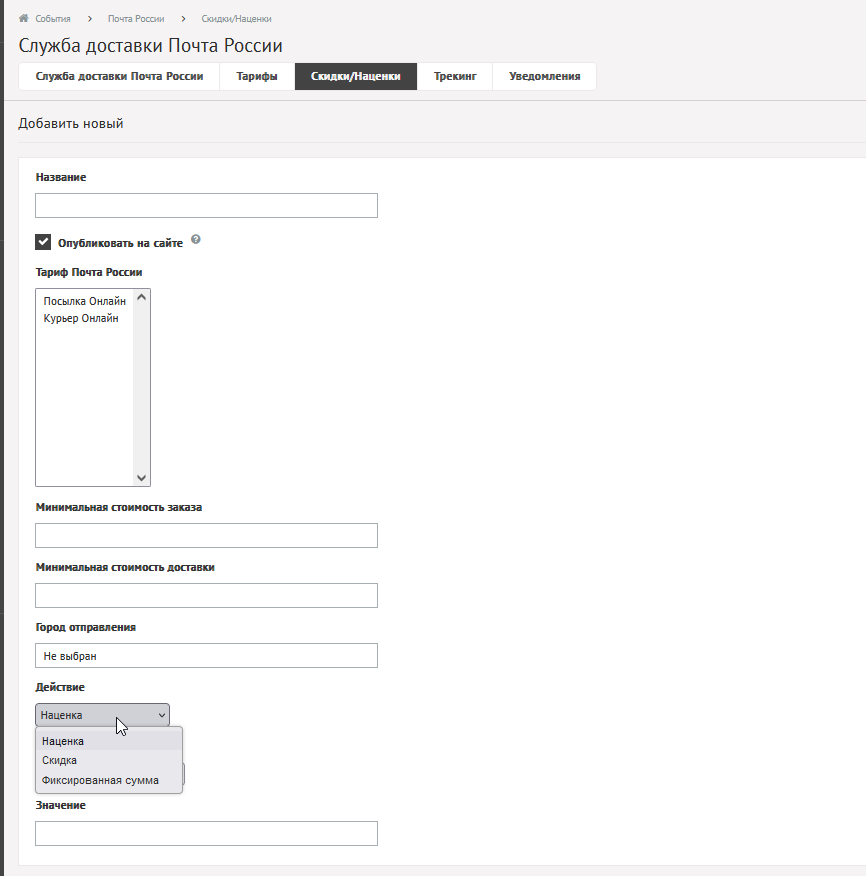
Task: Click the help icon next to Опубликовать на сайте
Action: coord(196,239)
